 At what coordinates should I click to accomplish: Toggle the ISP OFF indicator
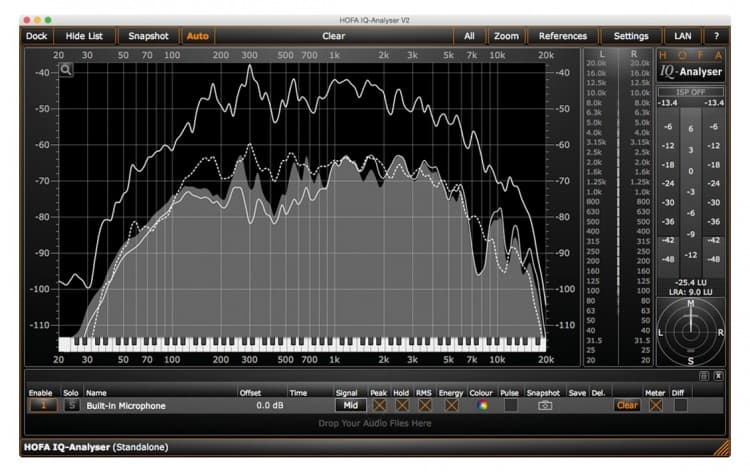click(x=691, y=92)
